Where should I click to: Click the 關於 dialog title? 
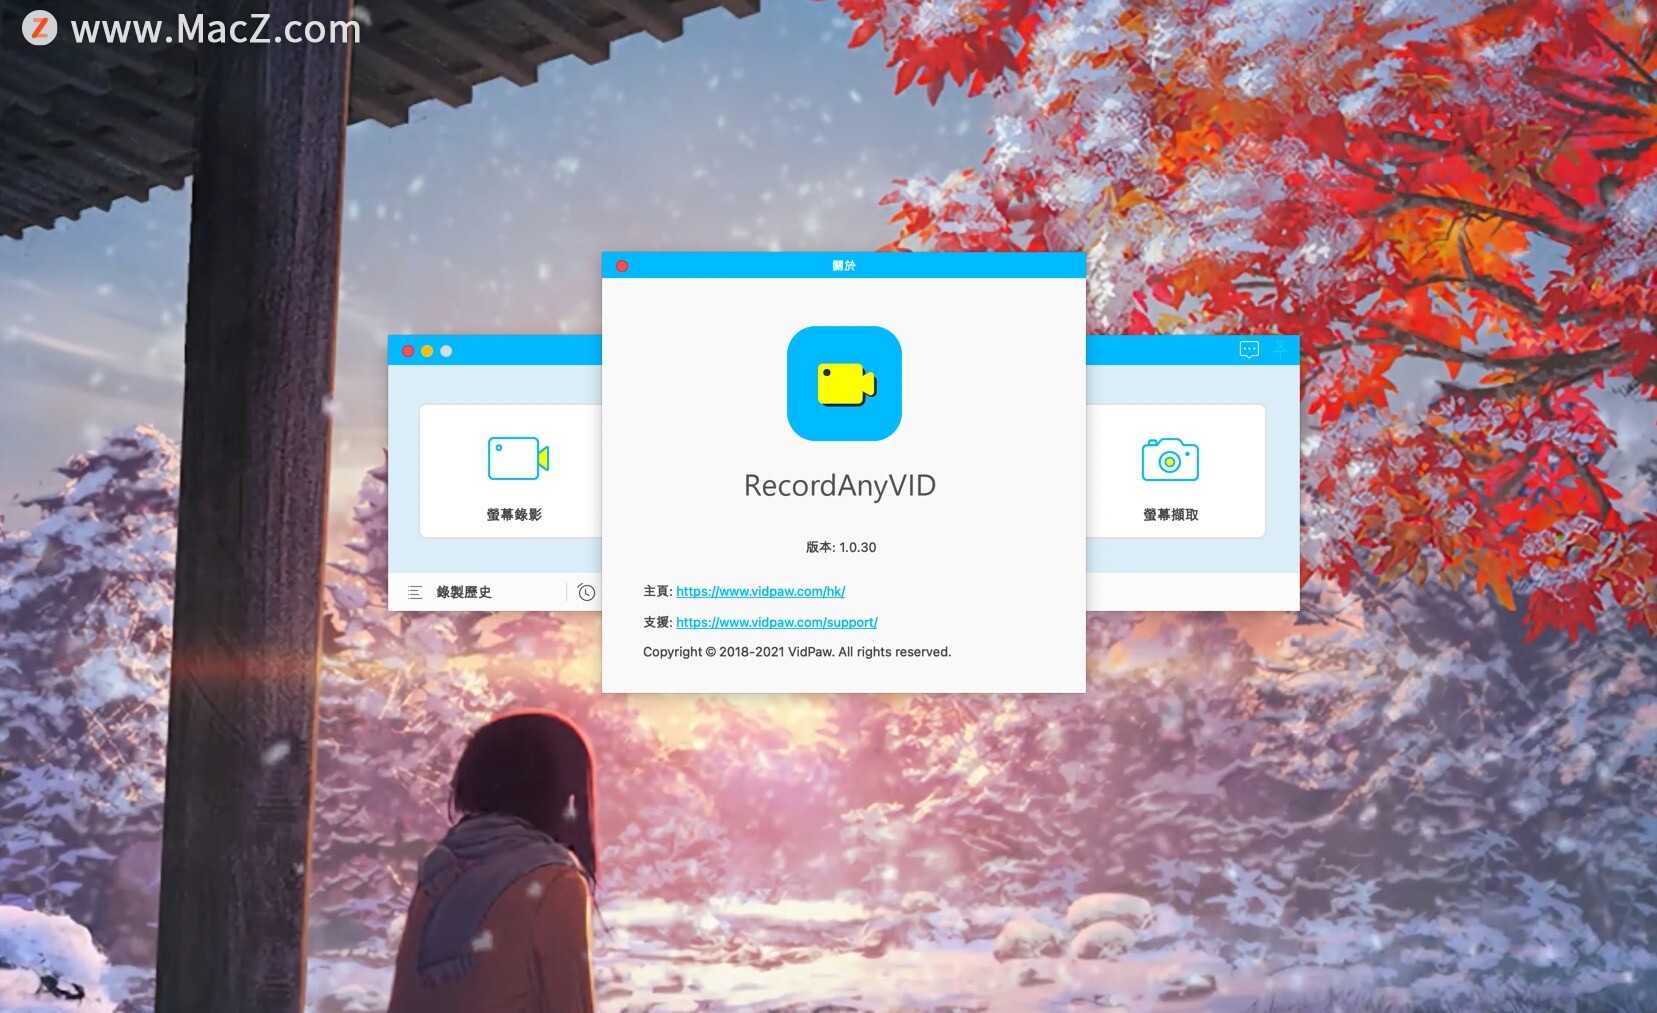[844, 265]
